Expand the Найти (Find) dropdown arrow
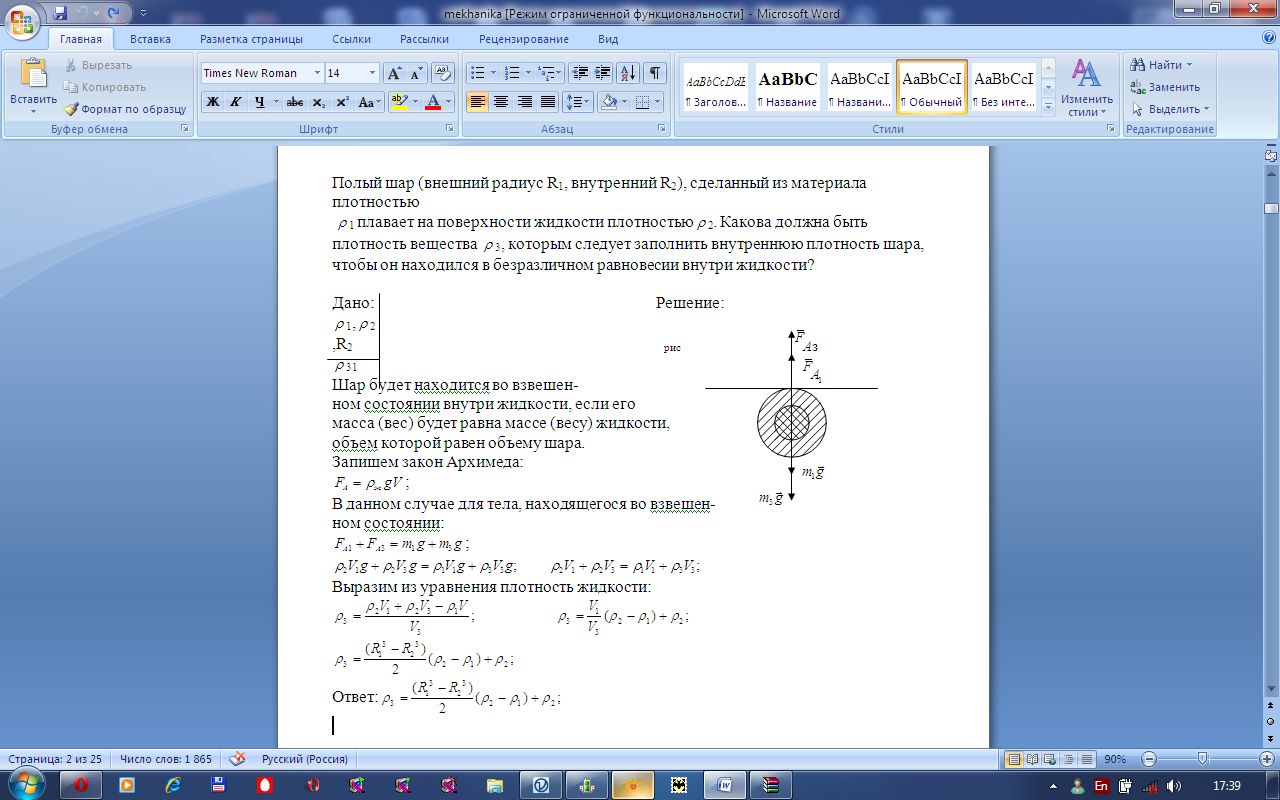 pos(1189,65)
